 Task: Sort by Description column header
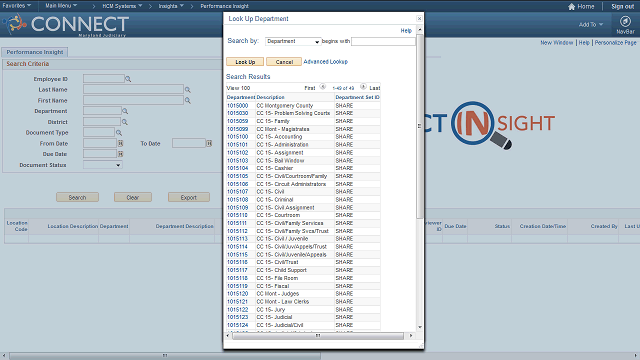point(270,97)
